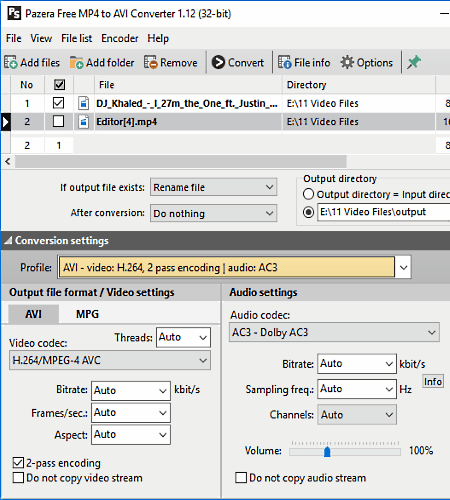Viewport: 450px width, 500px height.
Task: Click the 100% volume value
Action: [421, 451]
